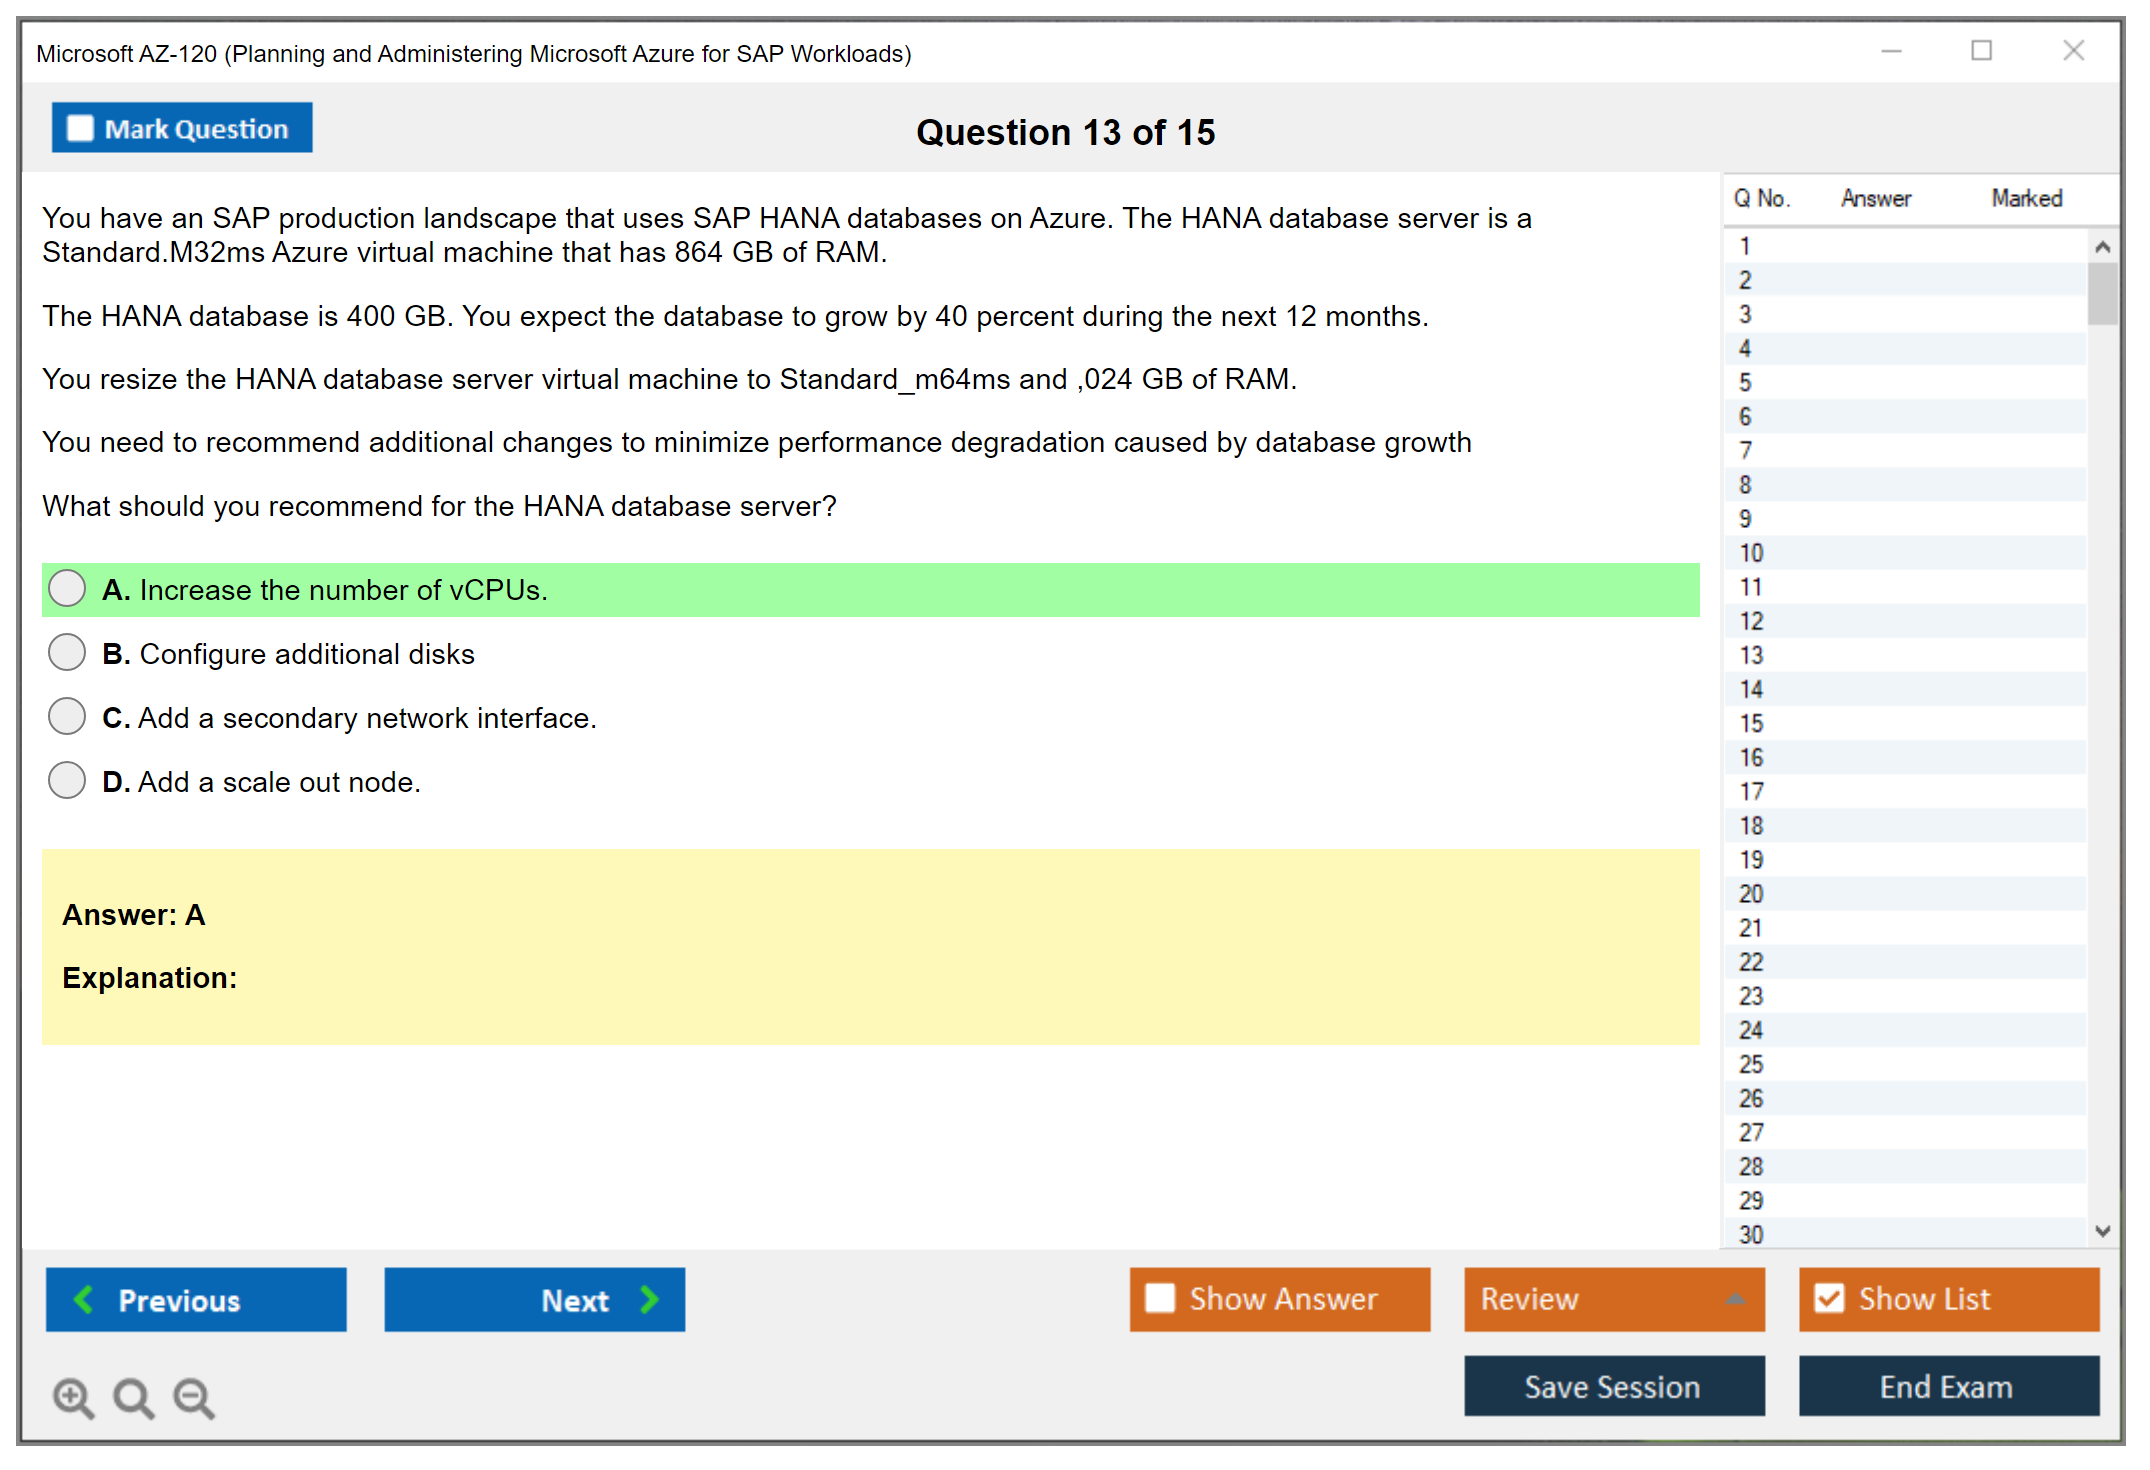2150x1470 pixels.
Task: Maximize the exam window
Action: coord(1981,50)
